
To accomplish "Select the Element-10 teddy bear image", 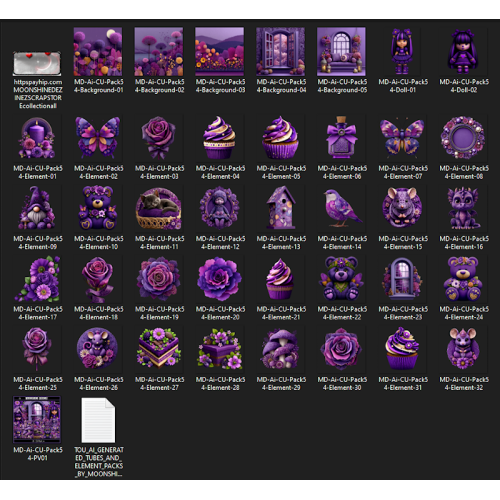I will pyautogui.click(x=98, y=208).
